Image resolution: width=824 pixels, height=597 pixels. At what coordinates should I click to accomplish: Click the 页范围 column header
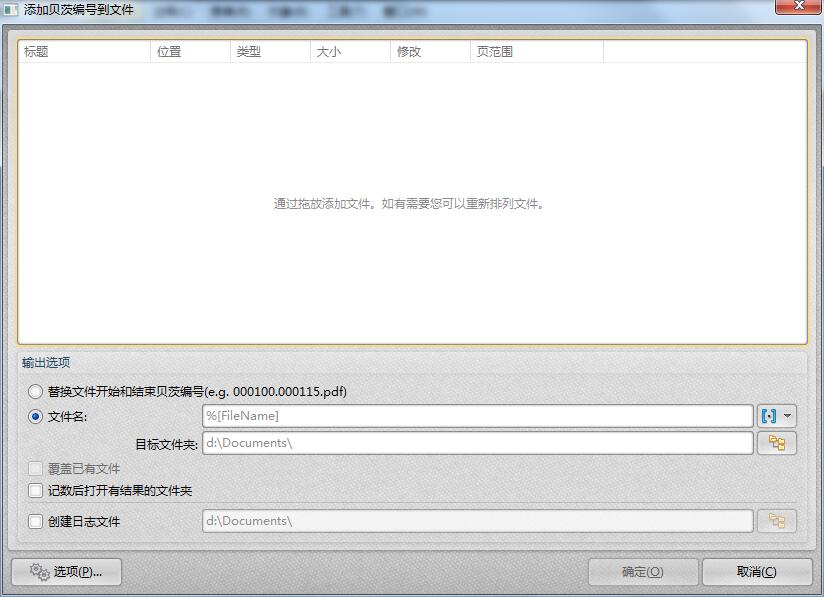[x=536, y=52]
